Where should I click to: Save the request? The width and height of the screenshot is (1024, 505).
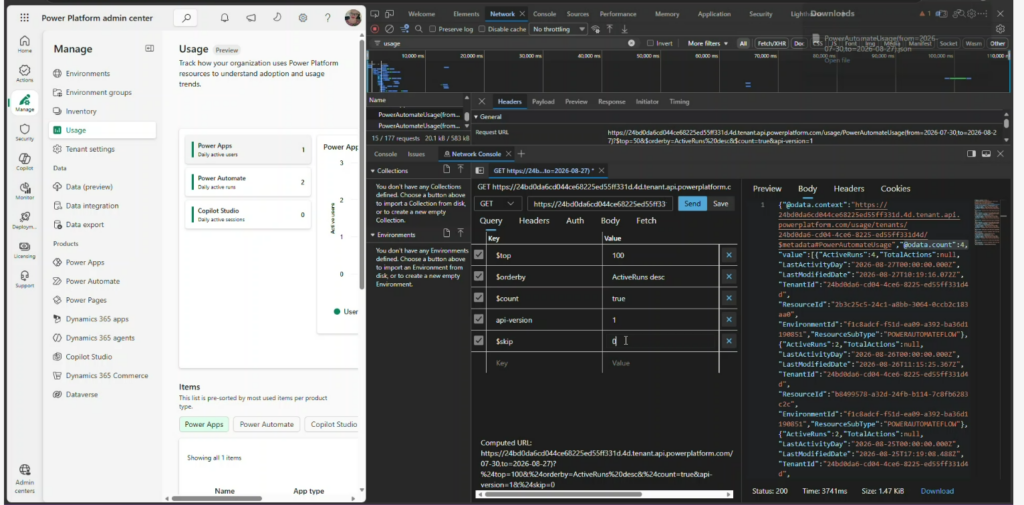720,204
